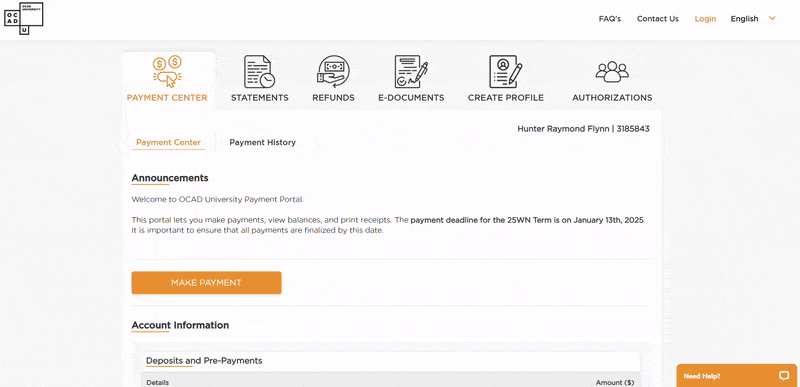The height and width of the screenshot is (387, 800).
Task: Click the Details column header
Action: (158, 382)
